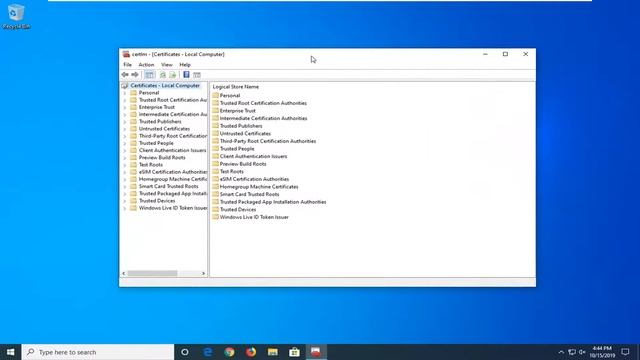Screen dimensions: 640x360
Task: Expand Intermediate Certification node in tree
Action: 125,115
